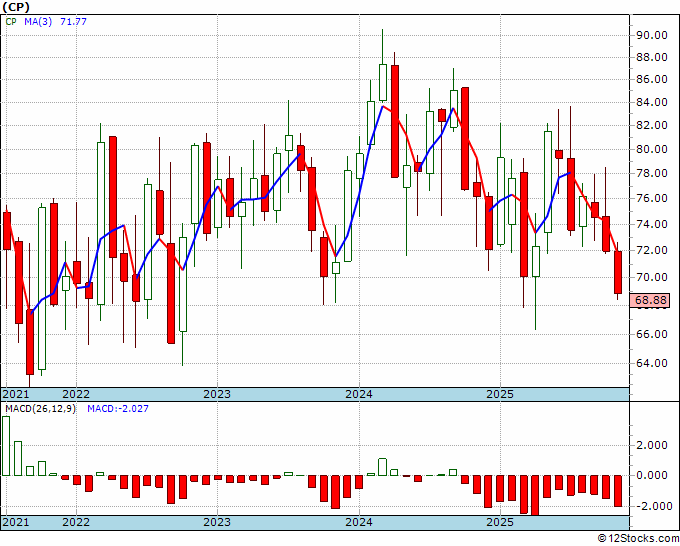
Task: Click 2023 on the MACD panel time axis
Action: [217, 522]
